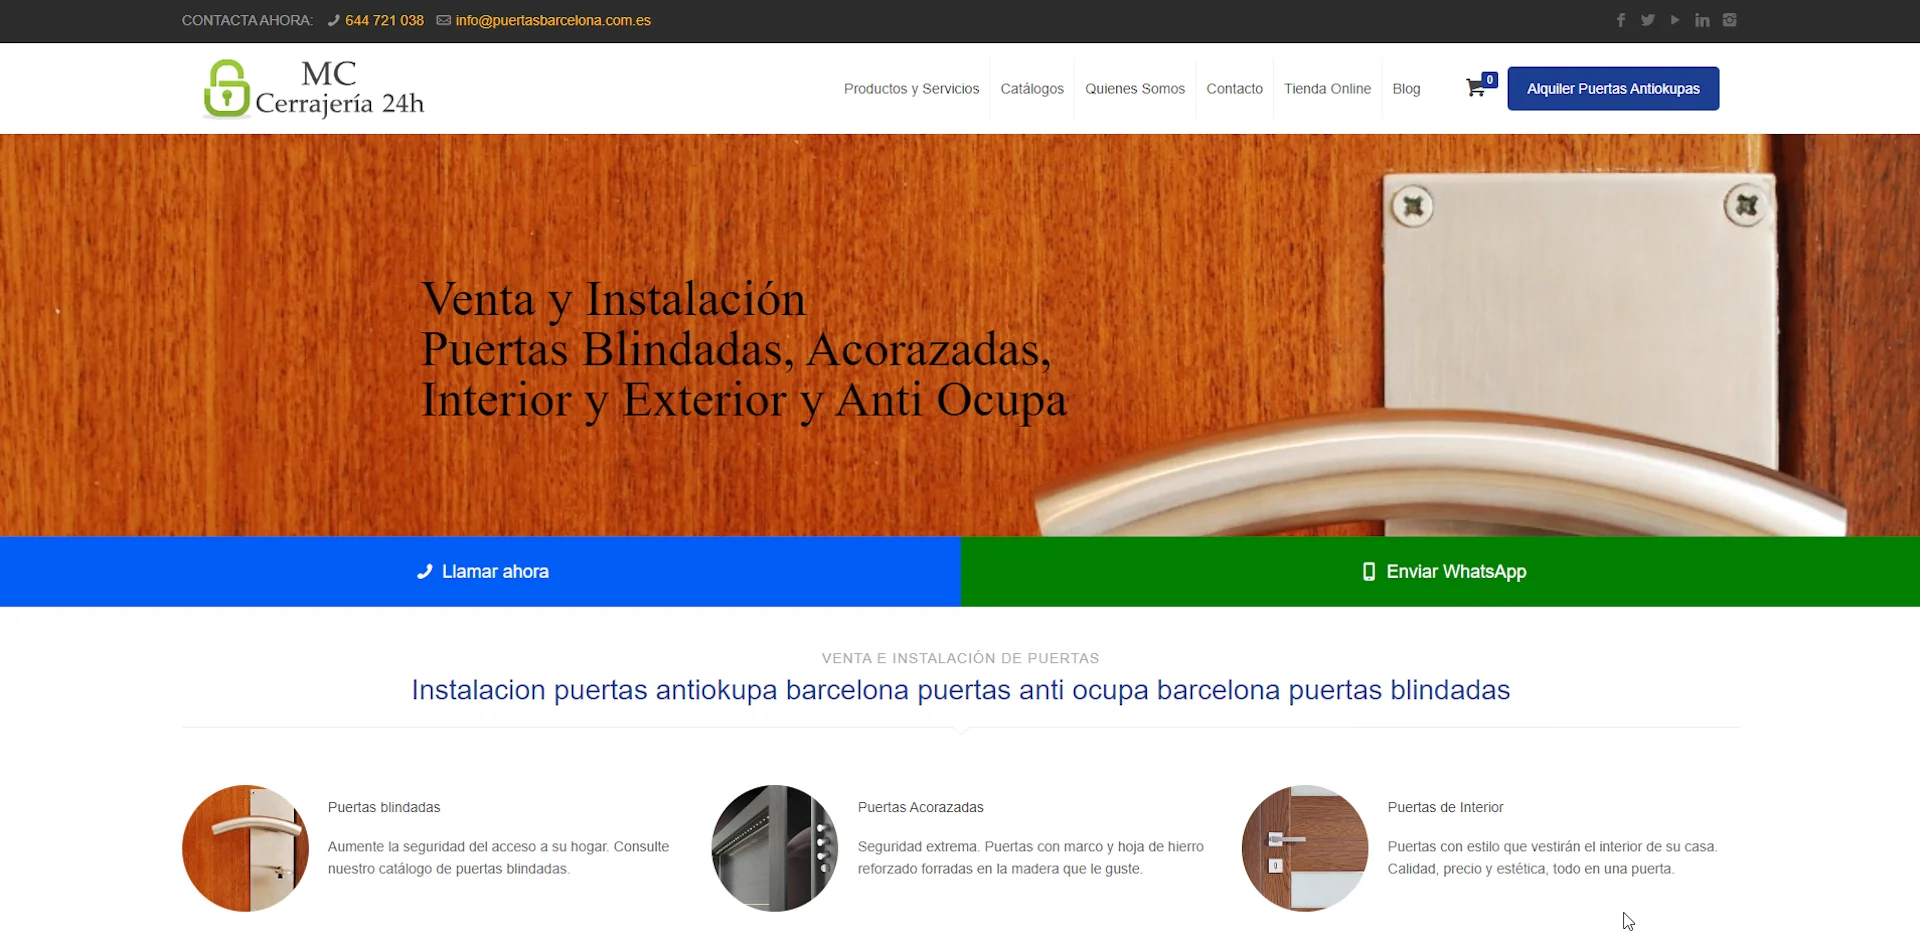Screen dimensions: 1920x933
Task: Click the phone icon next to 644 721 038
Action: [x=333, y=19]
